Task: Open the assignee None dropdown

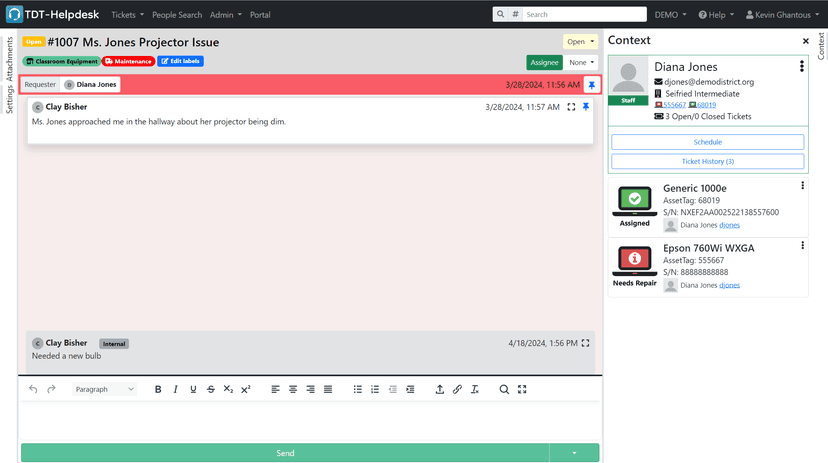Action: [x=580, y=62]
